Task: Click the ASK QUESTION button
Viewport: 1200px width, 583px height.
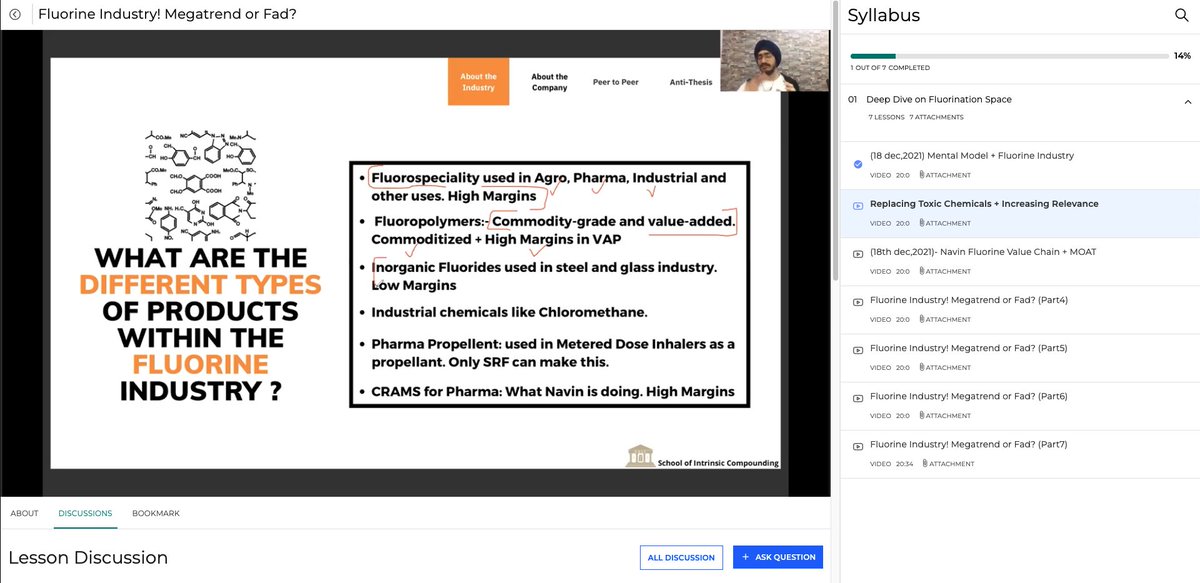Action: [778, 557]
